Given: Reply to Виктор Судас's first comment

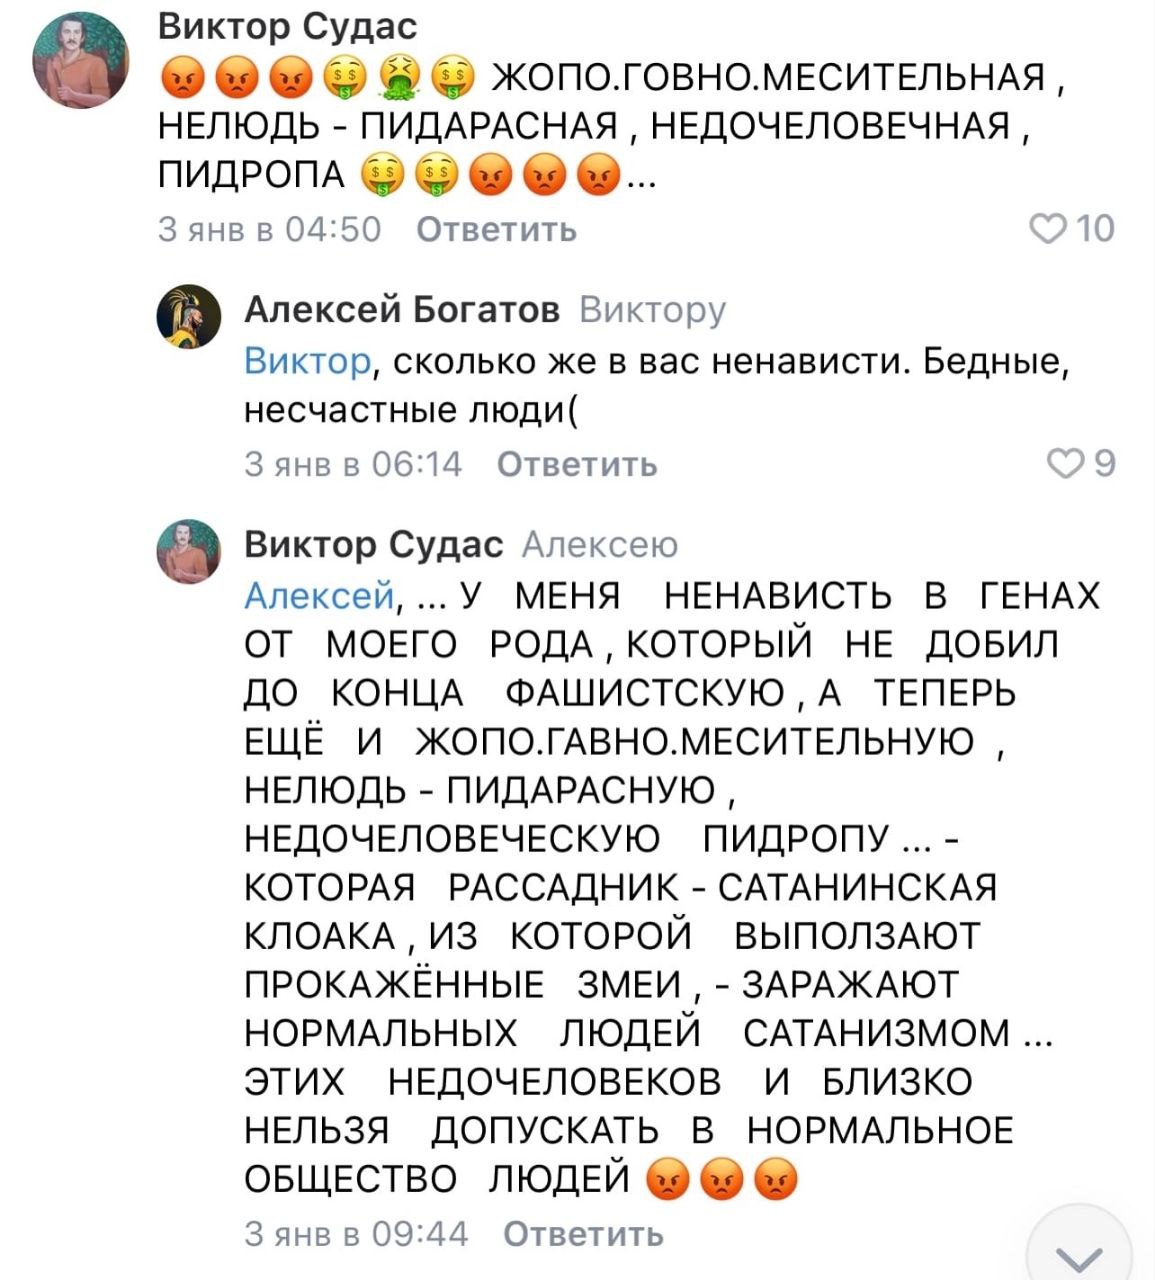Looking at the screenshot, I should coord(498,230).
